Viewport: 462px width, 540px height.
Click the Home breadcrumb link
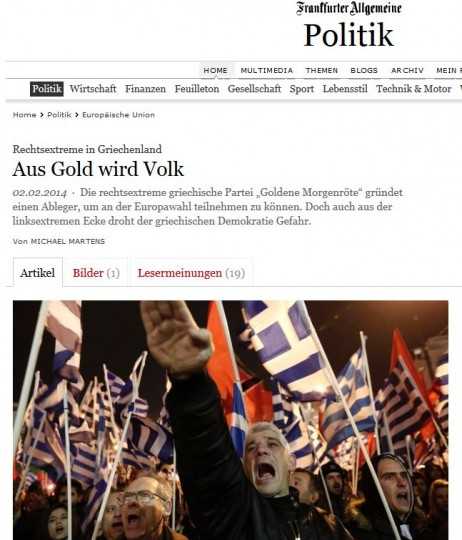[x=24, y=115]
